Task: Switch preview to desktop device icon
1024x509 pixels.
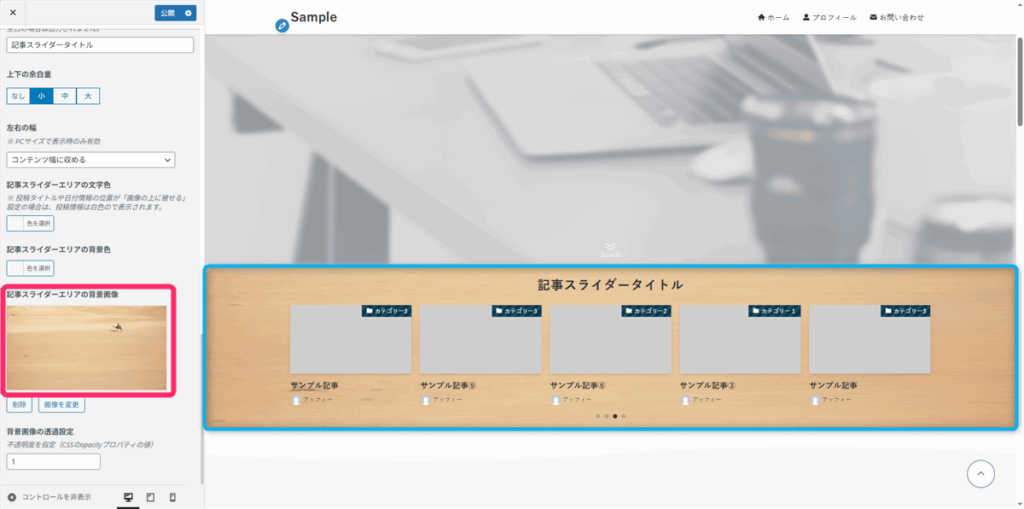Action: [x=128, y=498]
